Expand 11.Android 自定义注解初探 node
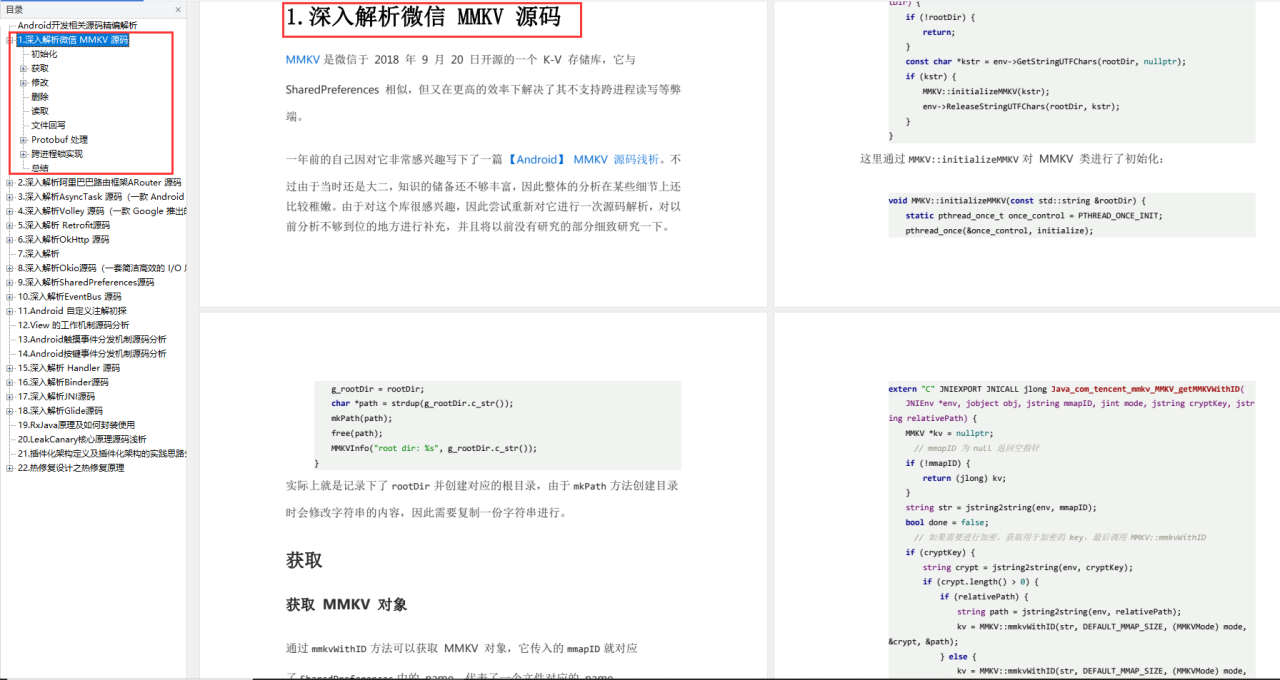The height and width of the screenshot is (680, 1280). point(10,311)
